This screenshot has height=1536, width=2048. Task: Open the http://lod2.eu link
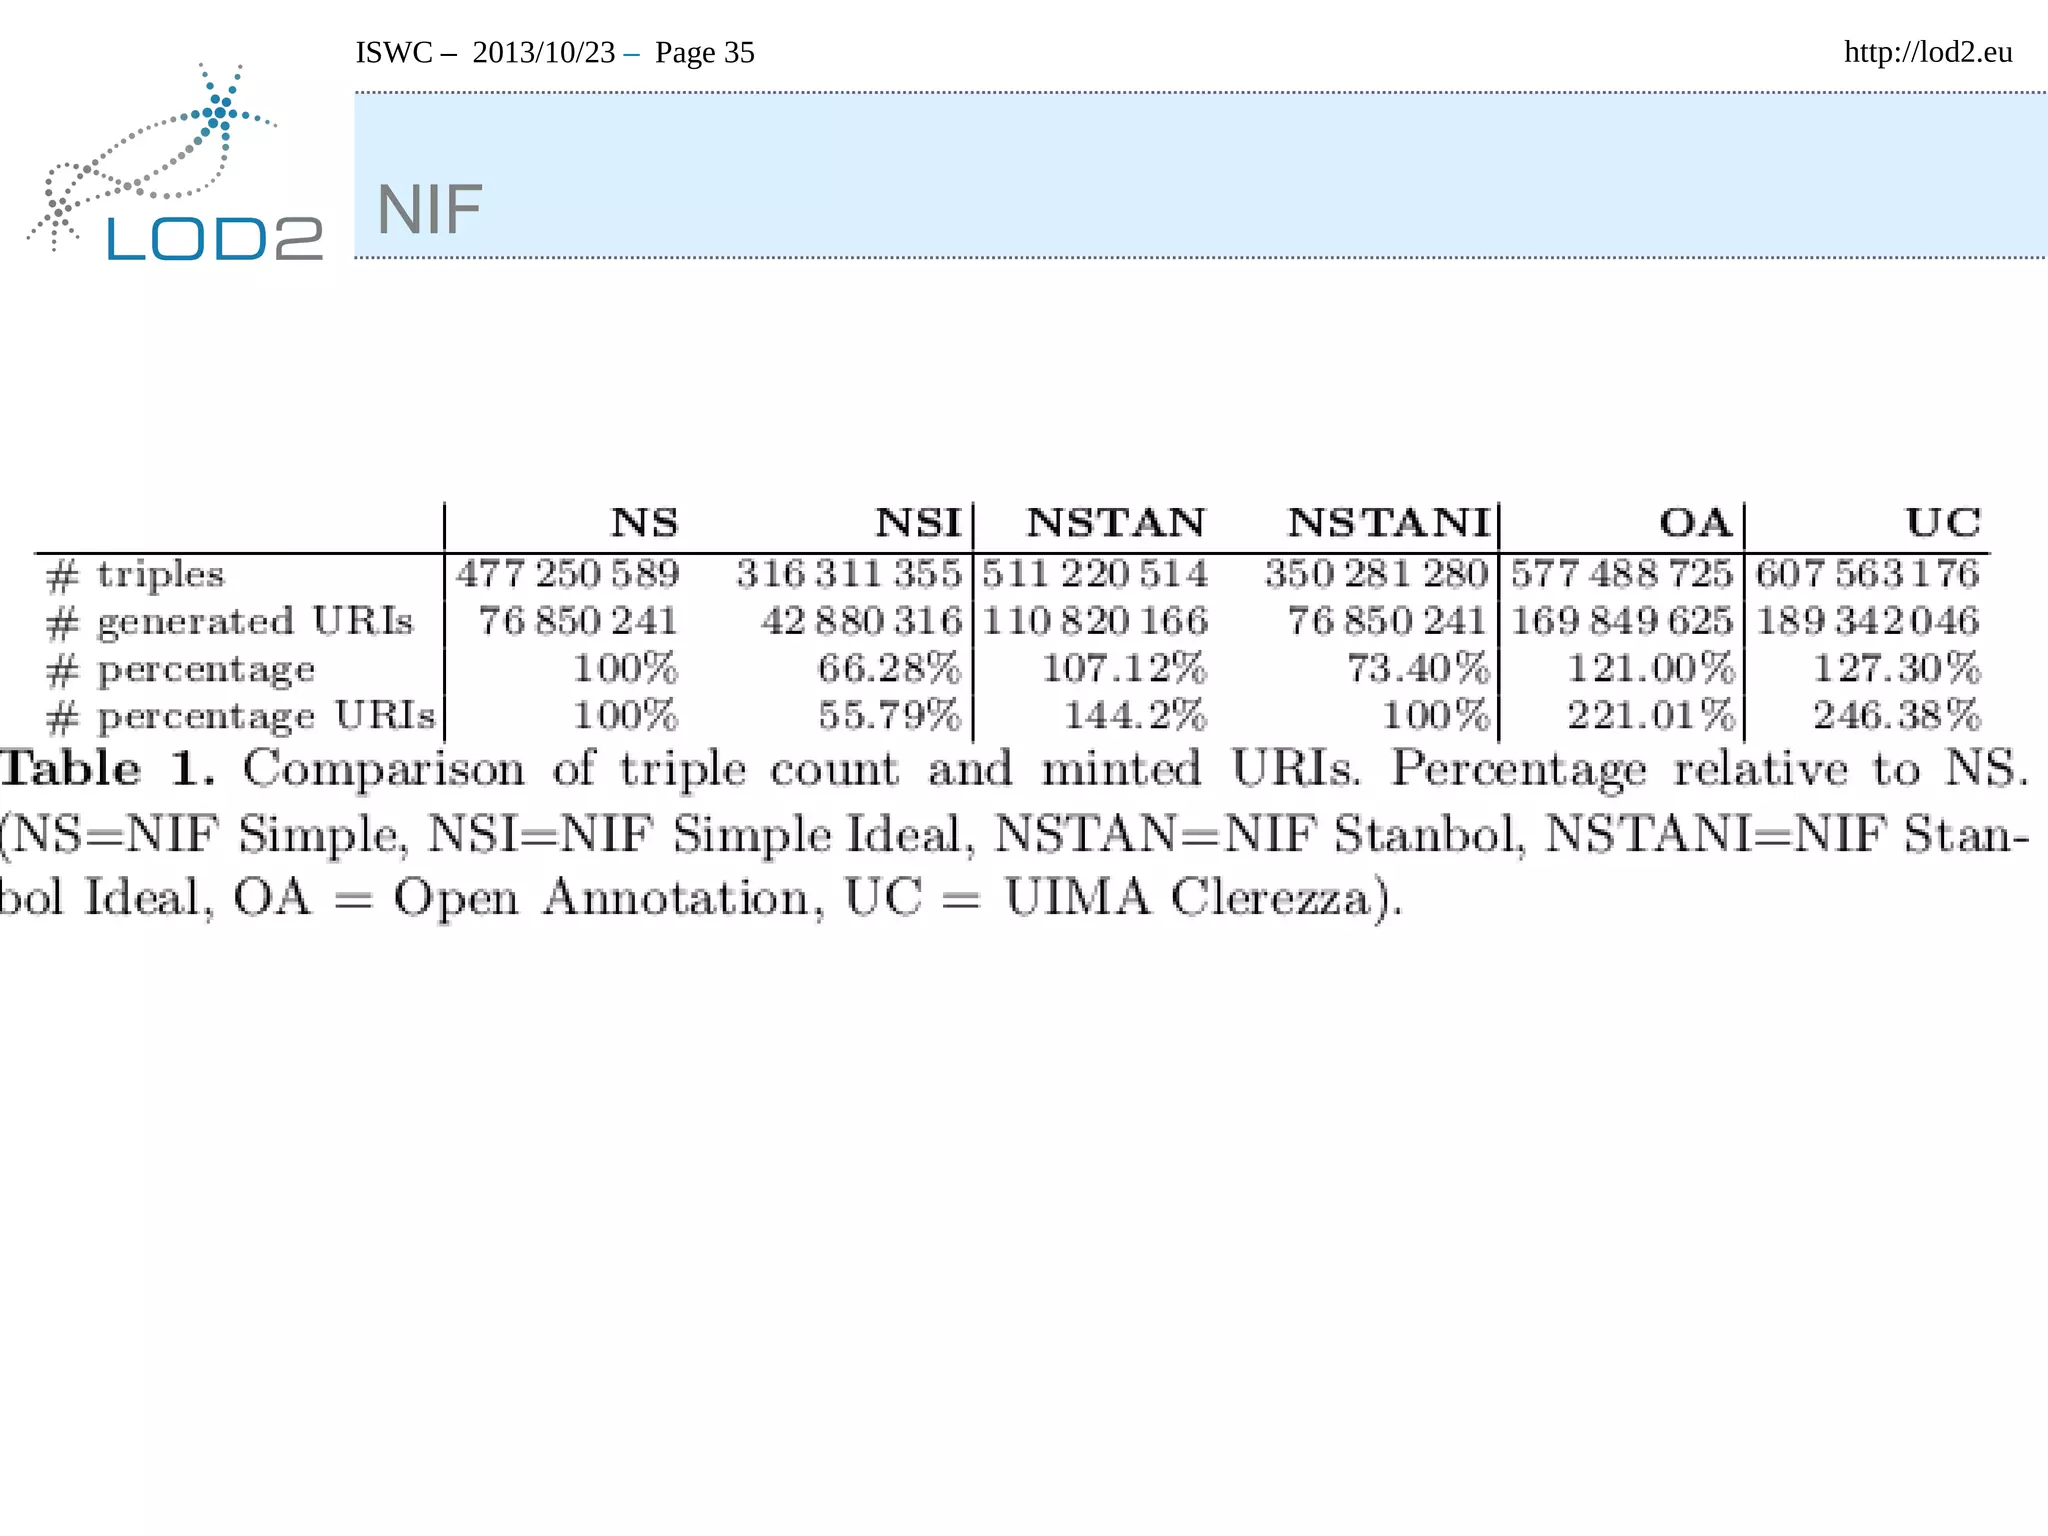(x=1927, y=52)
